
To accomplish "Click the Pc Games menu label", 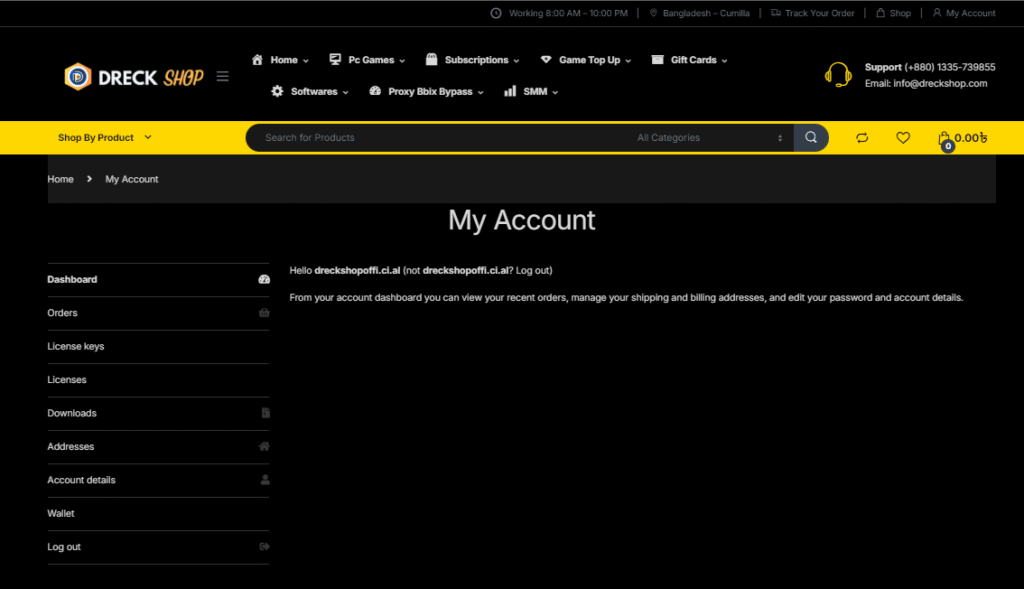I will click(x=371, y=59).
